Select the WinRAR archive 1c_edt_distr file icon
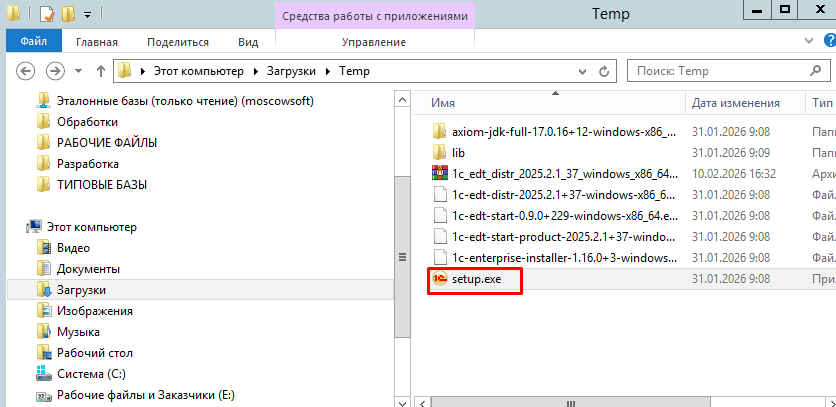The width and height of the screenshot is (836, 407). pos(438,173)
